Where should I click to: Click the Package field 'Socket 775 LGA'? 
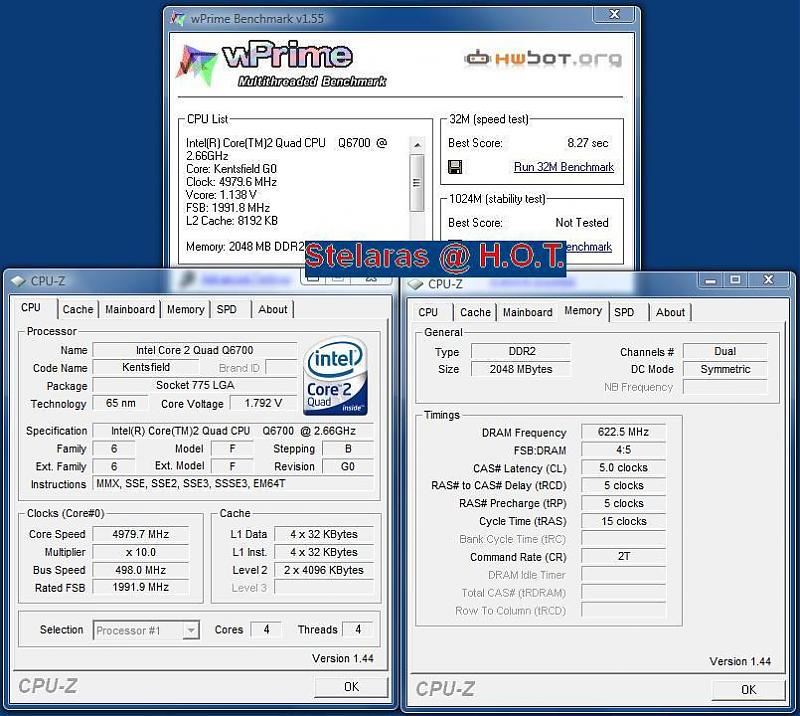(195, 385)
